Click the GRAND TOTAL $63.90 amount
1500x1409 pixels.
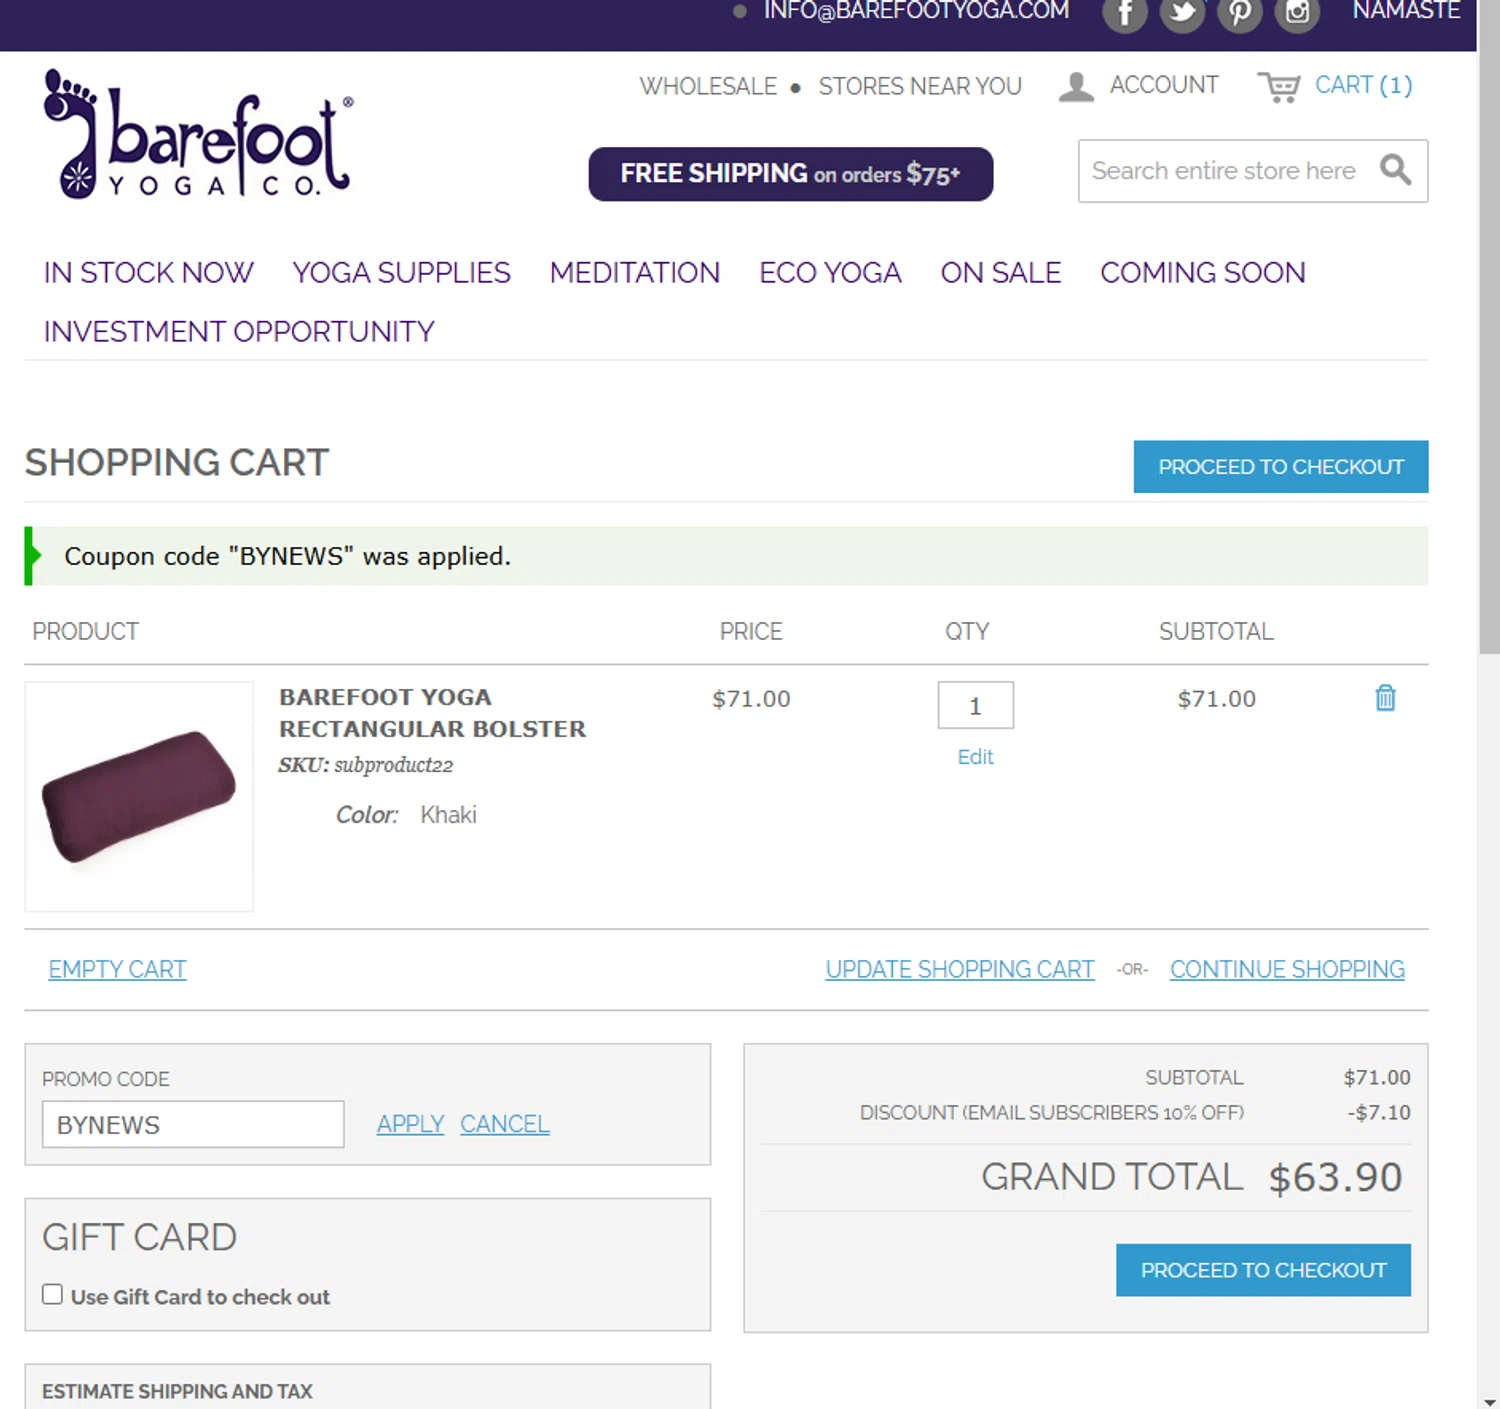coord(1336,1178)
